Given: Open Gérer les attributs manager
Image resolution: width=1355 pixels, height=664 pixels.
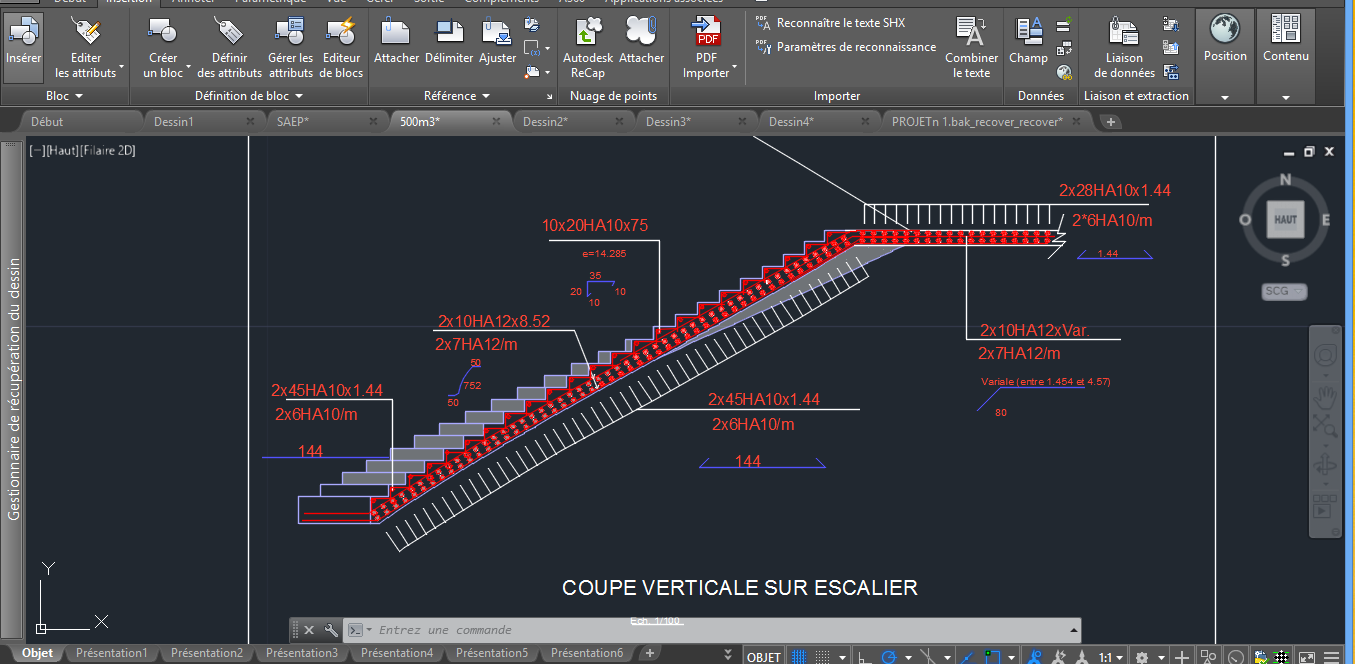Looking at the screenshot, I should pyautogui.click(x=291, y=46).
